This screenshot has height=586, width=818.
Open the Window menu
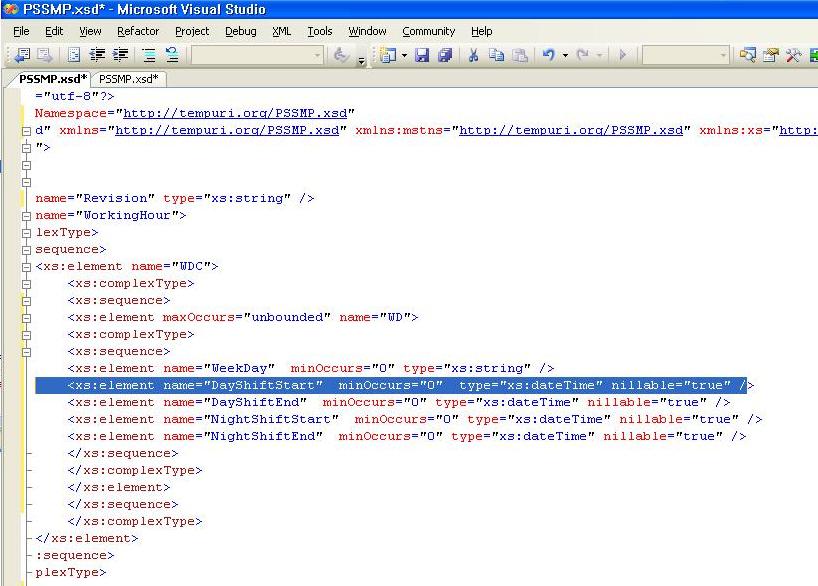click(x=367, y=31)
